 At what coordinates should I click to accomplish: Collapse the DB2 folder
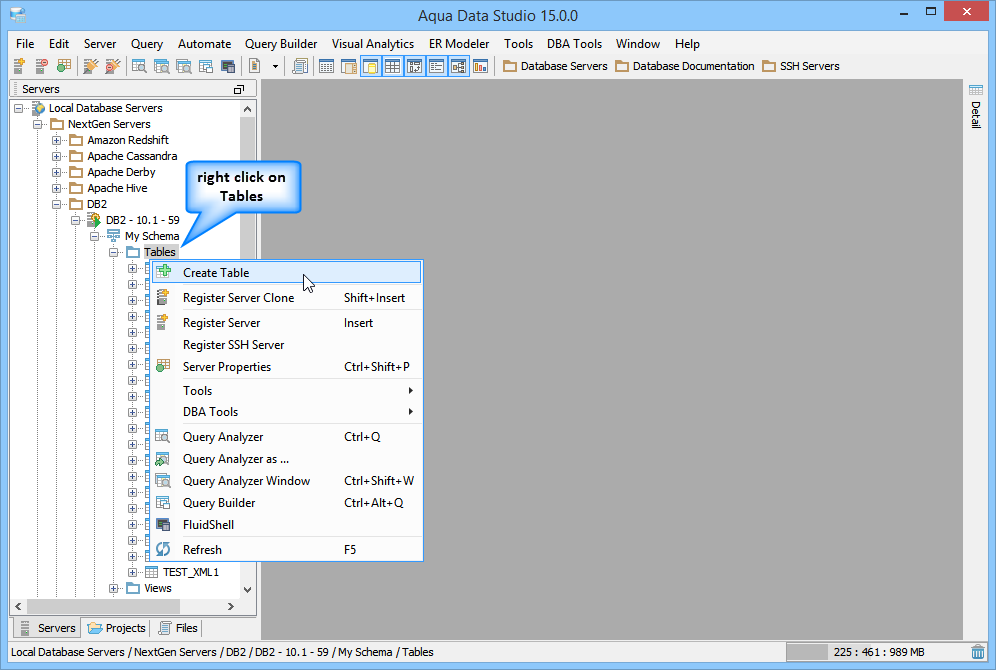[x=57, y=204]
